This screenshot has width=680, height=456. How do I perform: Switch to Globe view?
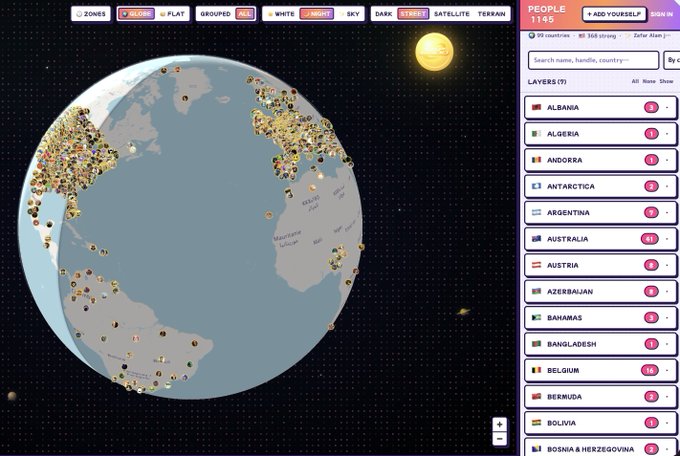pos(136,14)
